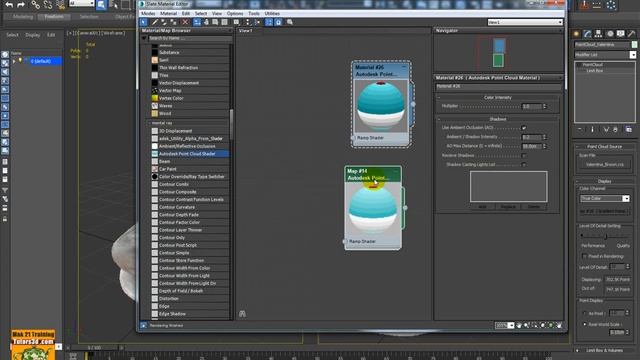The width and height of the screenshot is (640, 360).
Task: Open the Motion tab wheel icon
Action: (x=610, y=34)
